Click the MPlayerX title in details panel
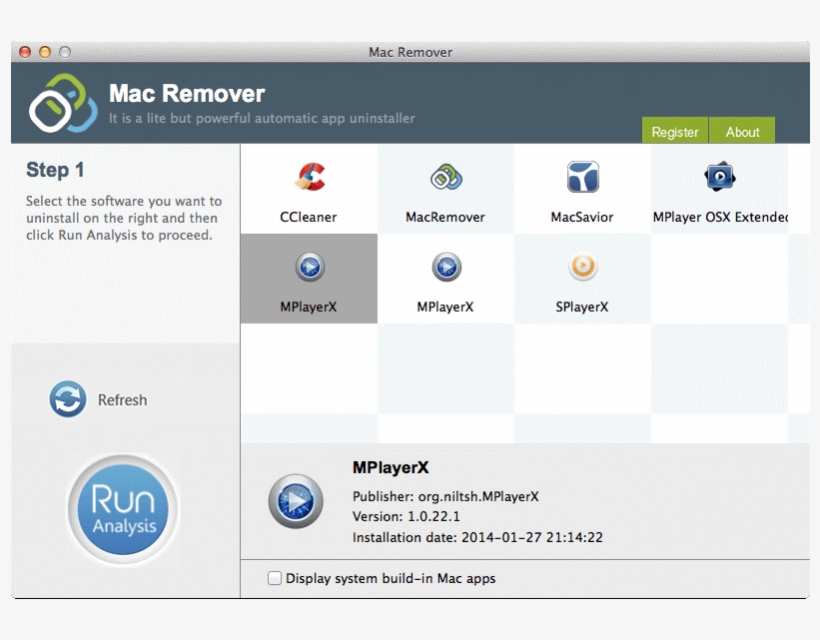Image resolution: width=820 pixels, height=640 pixels. 391,467
